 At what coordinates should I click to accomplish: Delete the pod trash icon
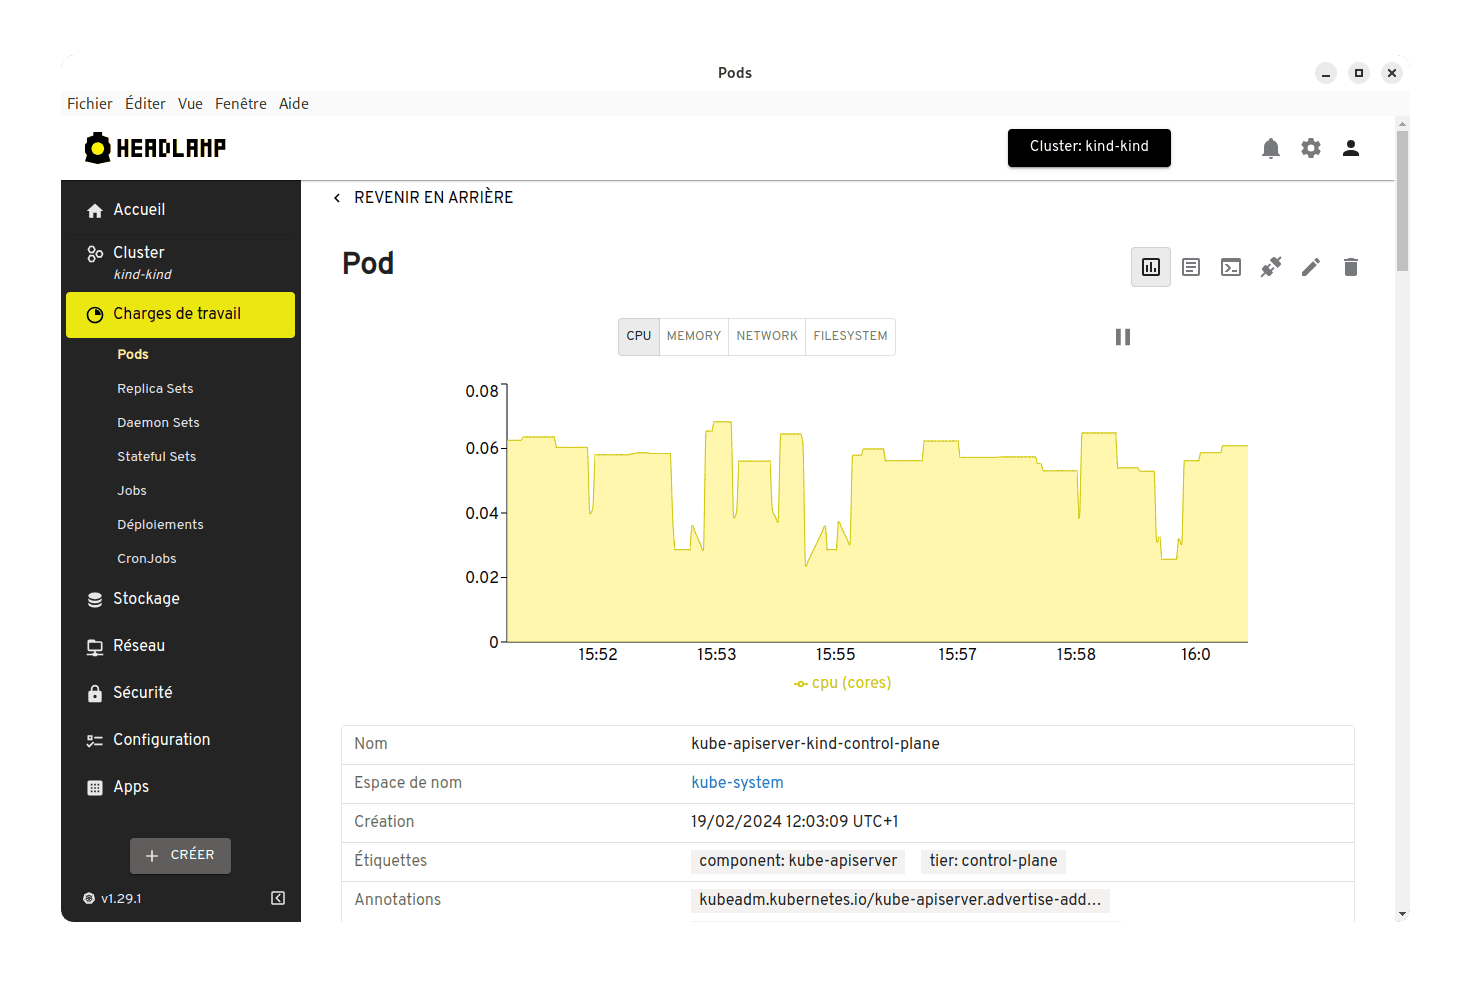click(x=1350, y=267)
